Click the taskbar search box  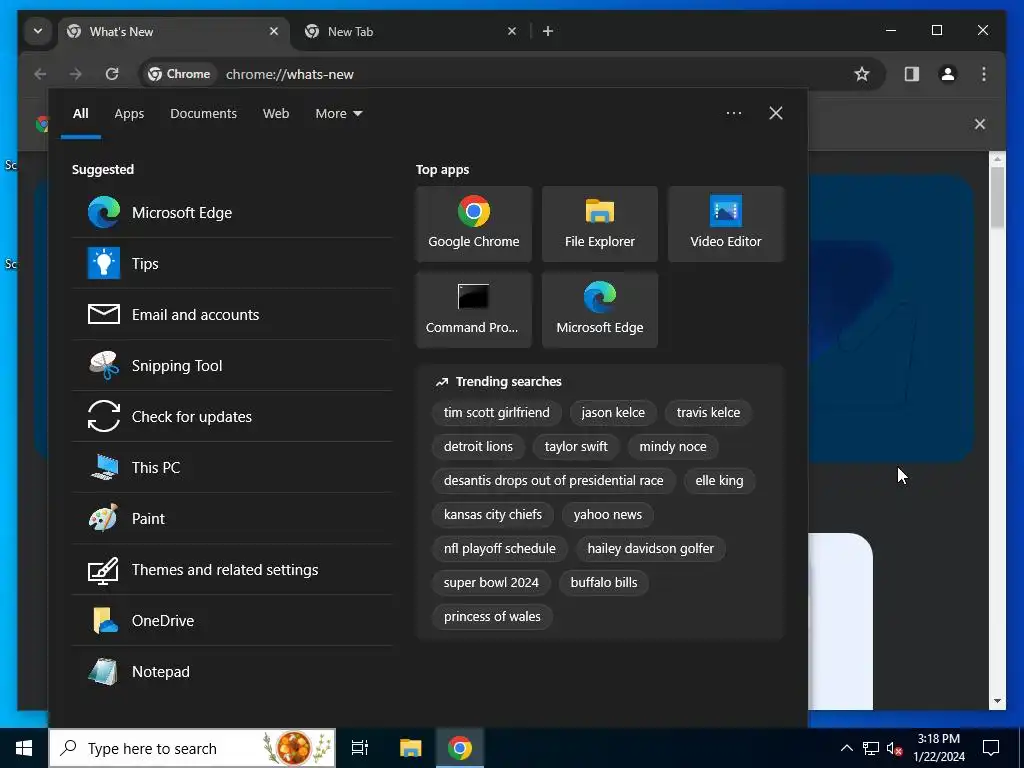click(192, 748)
